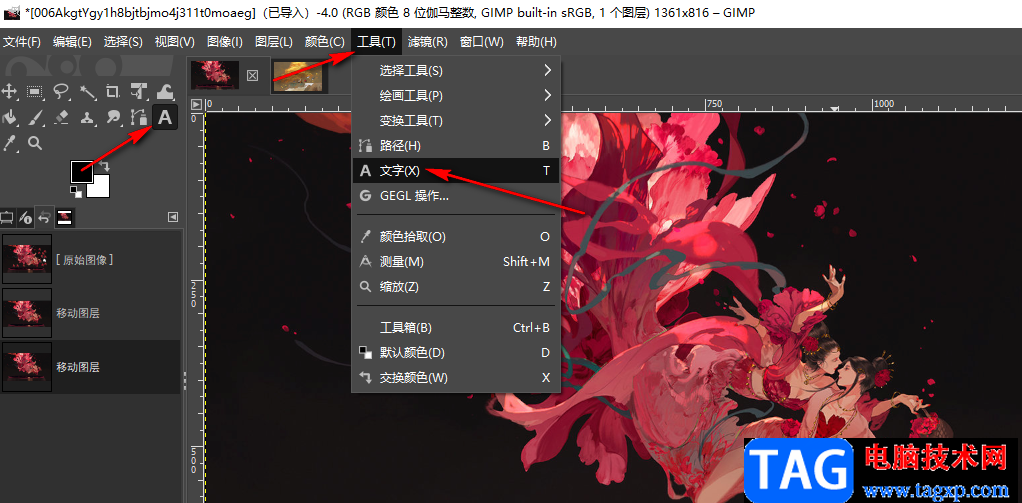
Task: Open the 文件(F) menu
Action: coord(22,42)
